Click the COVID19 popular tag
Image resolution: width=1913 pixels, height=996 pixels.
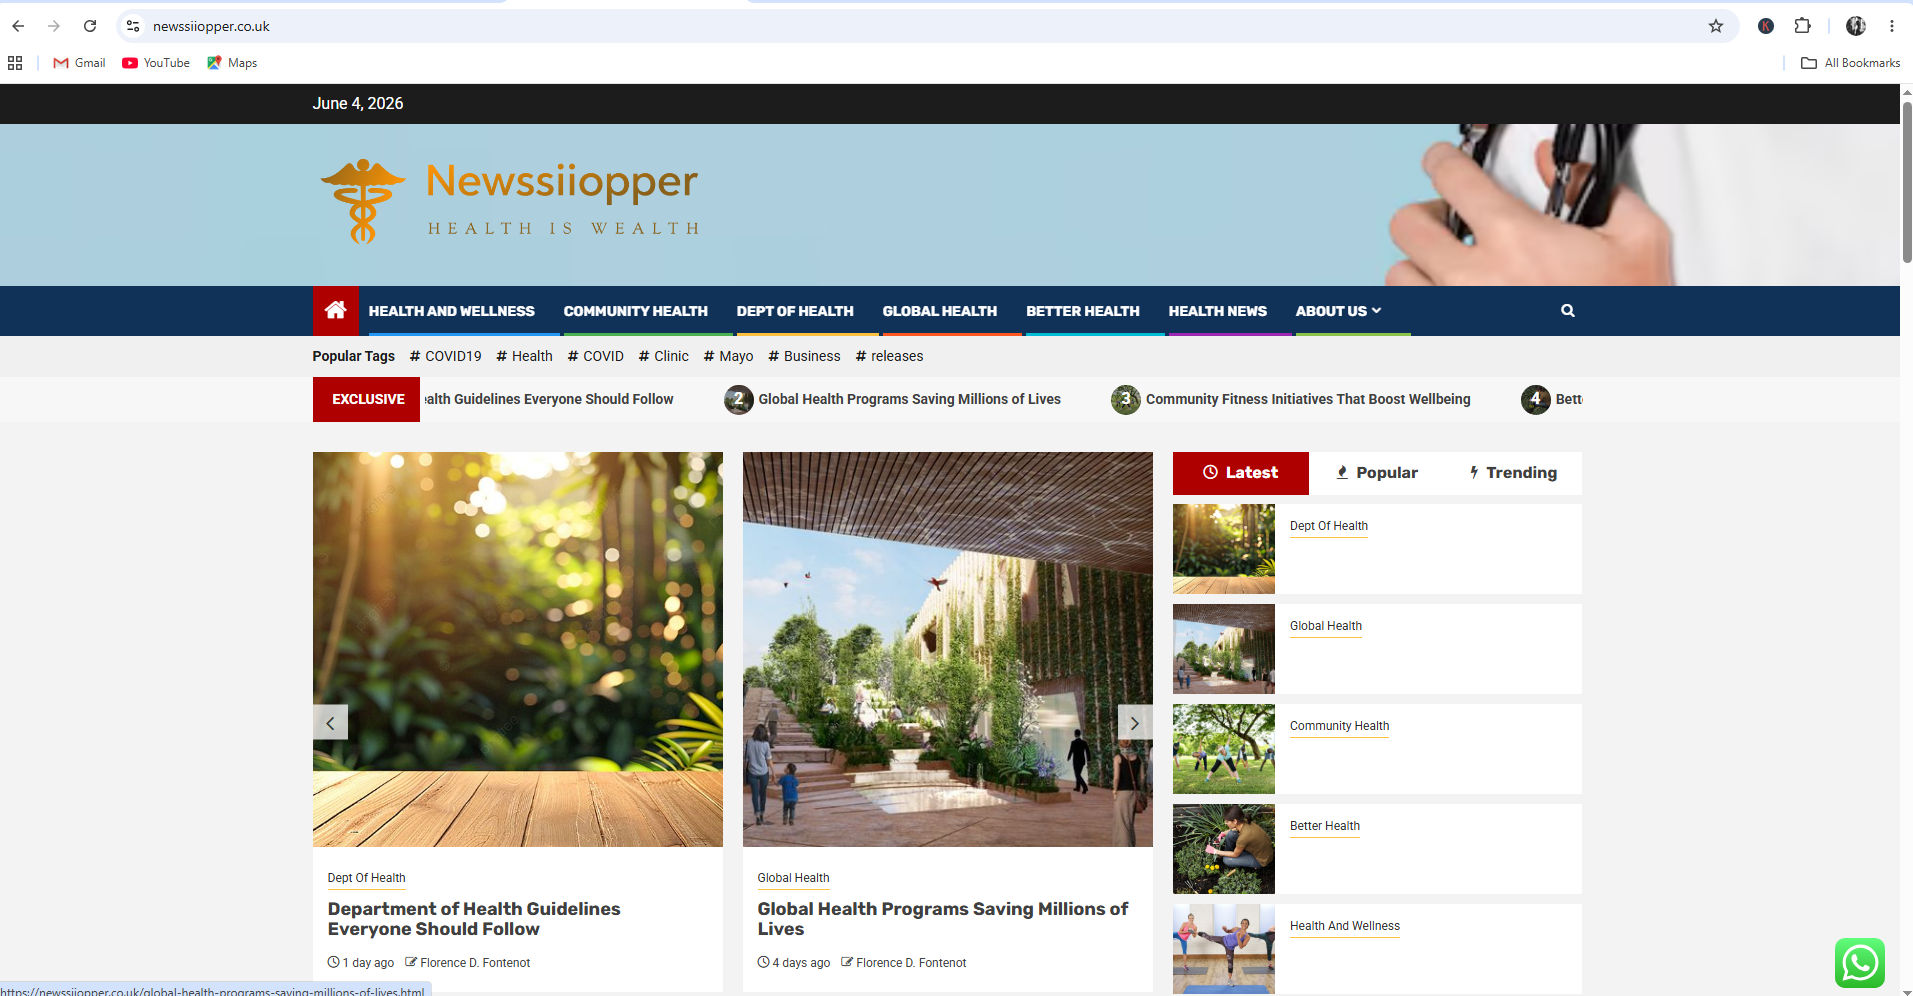[445, 356]
